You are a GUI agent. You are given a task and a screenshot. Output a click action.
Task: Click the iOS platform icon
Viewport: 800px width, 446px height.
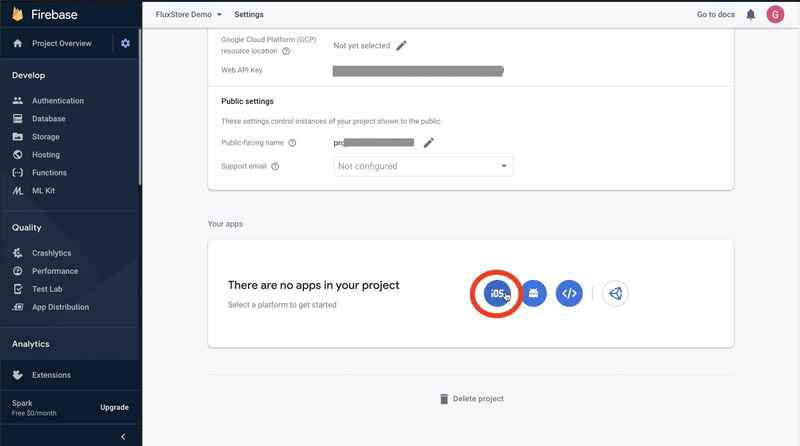pyautogui.click(x=497, y=293)
